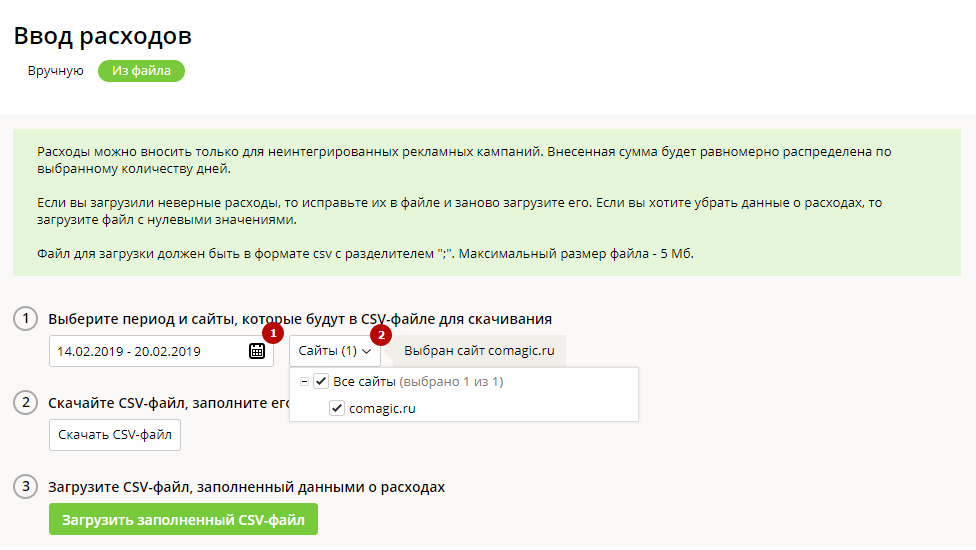Select the 'Из файла' tab

(141, 71)
